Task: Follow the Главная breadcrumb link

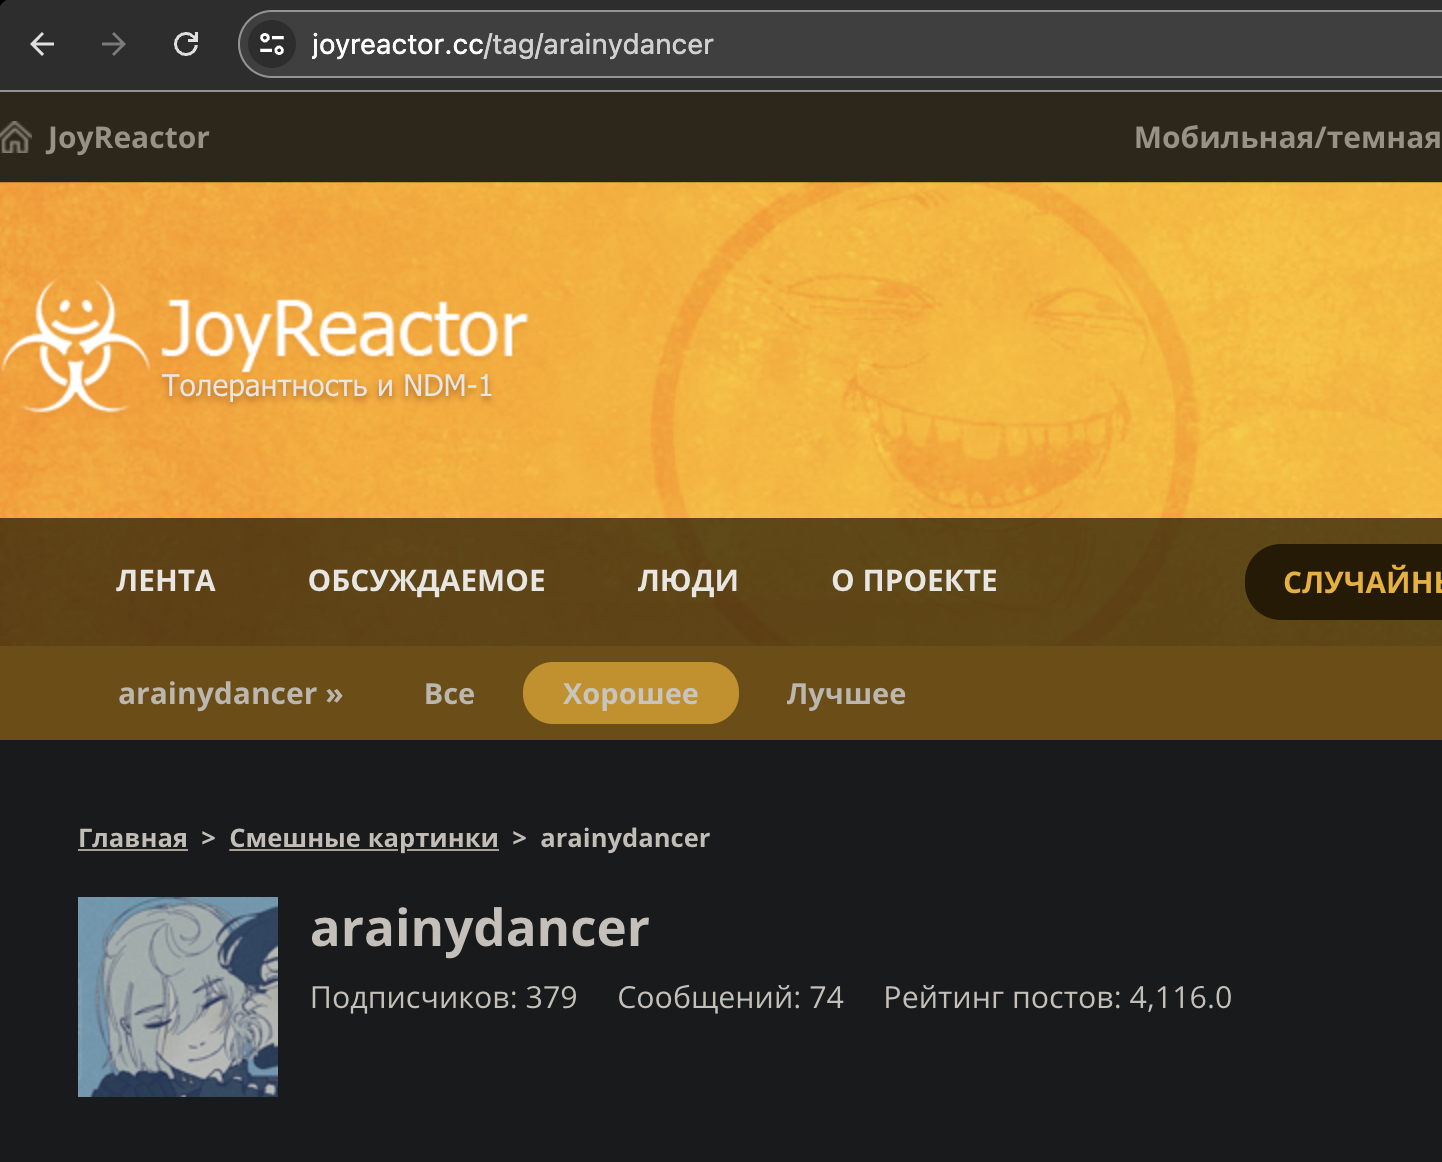Action: coord(133,838)
